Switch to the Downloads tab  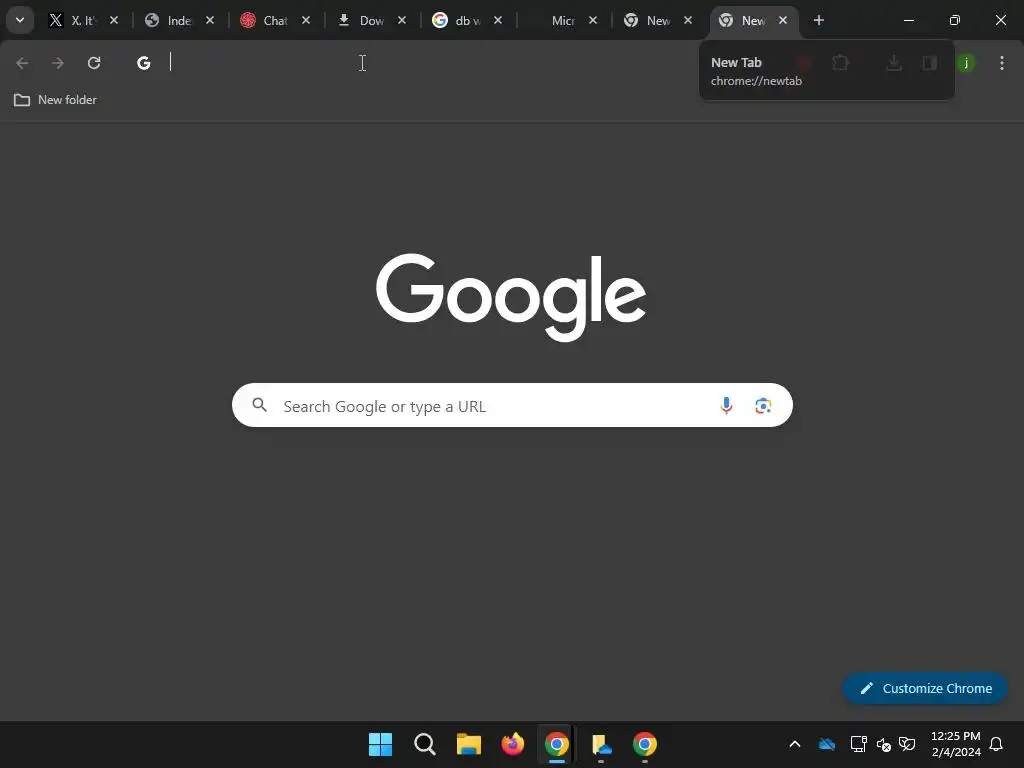coord(370,20)
